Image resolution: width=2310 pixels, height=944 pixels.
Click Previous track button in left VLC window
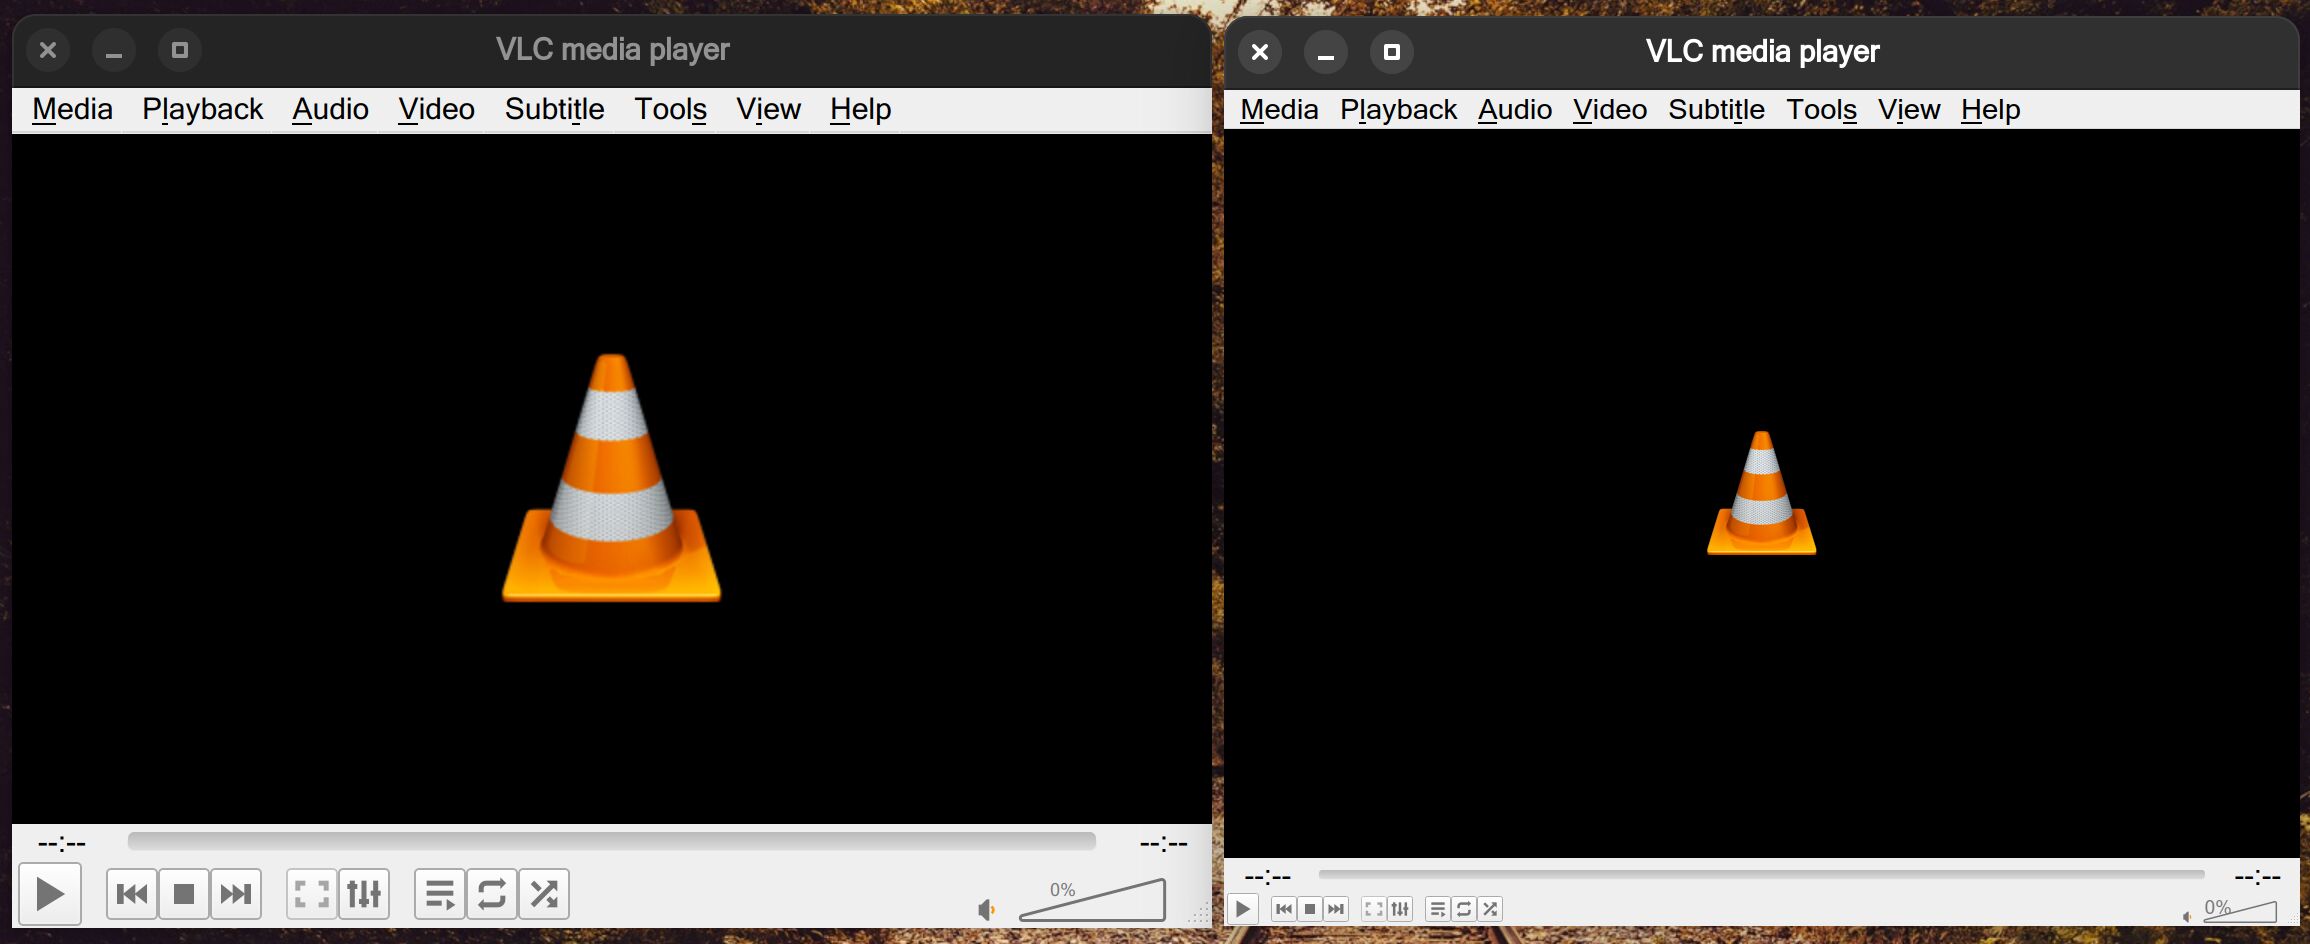point(132,894)
